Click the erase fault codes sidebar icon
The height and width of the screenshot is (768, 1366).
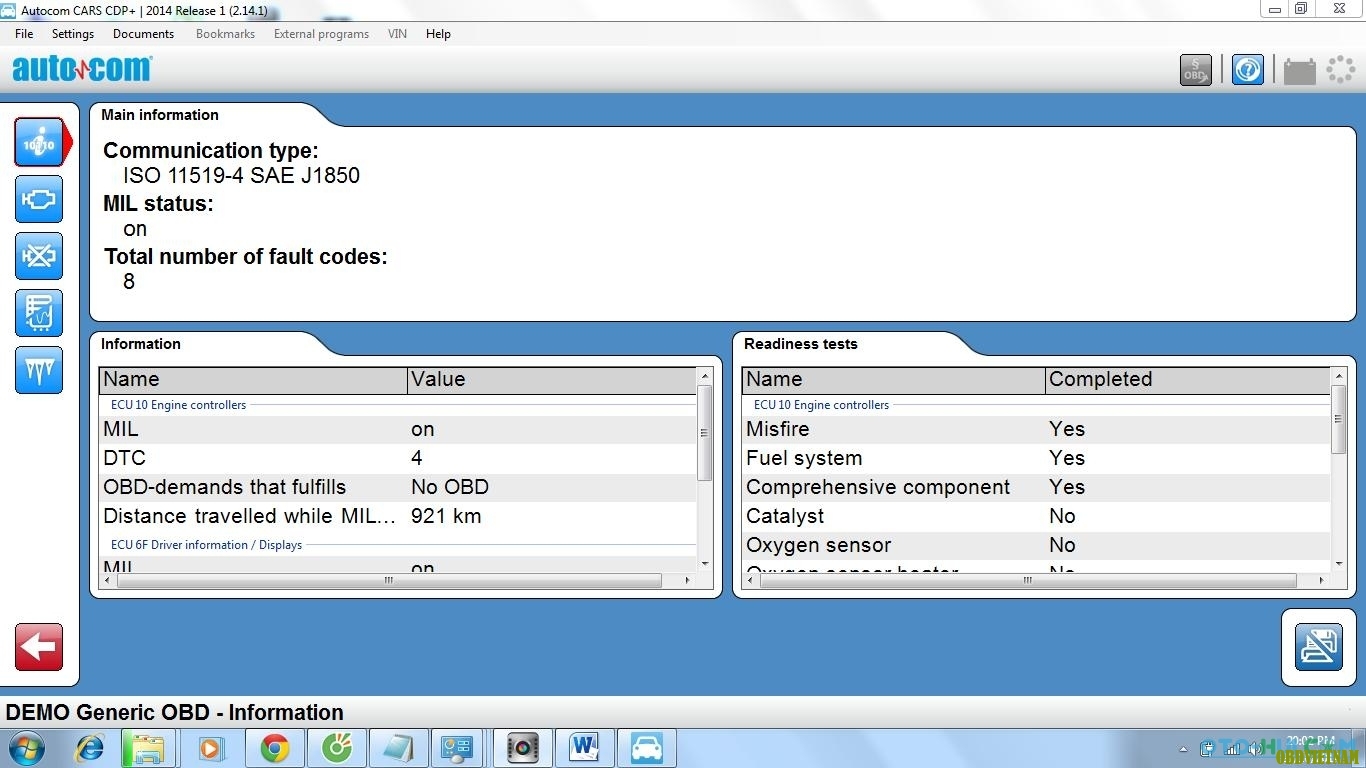[x=39, y=256]
